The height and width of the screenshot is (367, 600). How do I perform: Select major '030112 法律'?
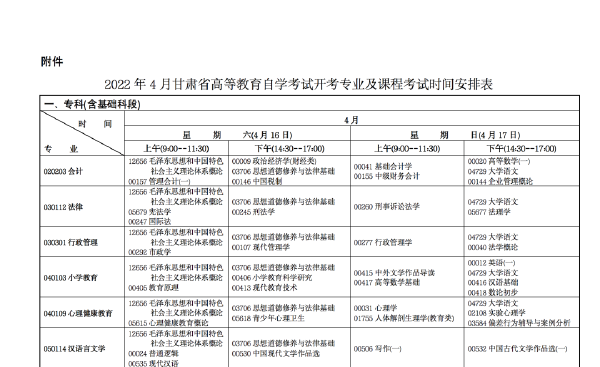(x=63, y=207)
